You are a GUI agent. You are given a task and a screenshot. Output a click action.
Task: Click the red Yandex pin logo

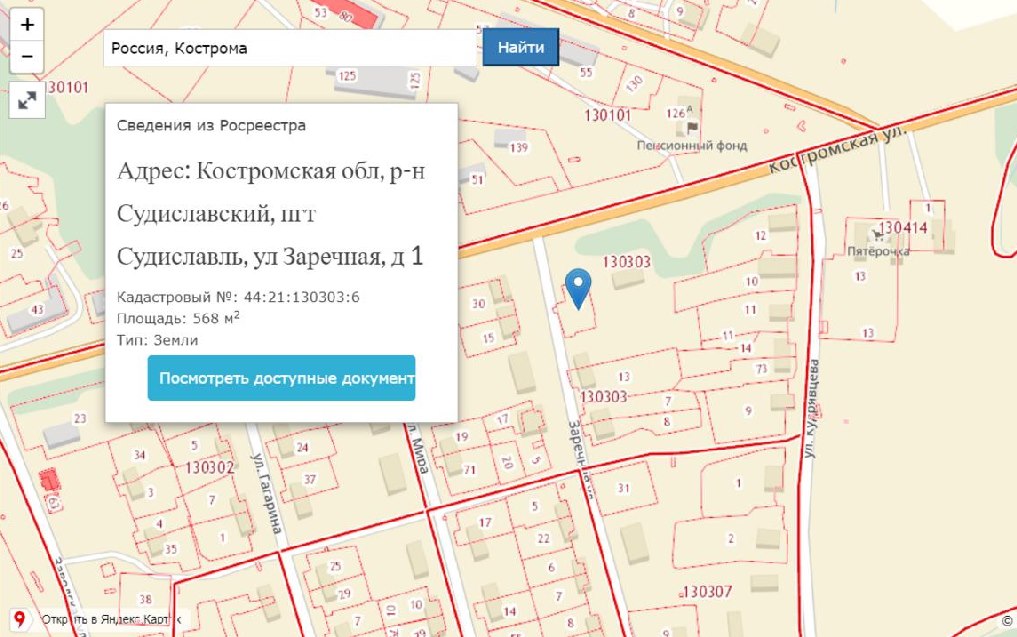coord(20,621)
